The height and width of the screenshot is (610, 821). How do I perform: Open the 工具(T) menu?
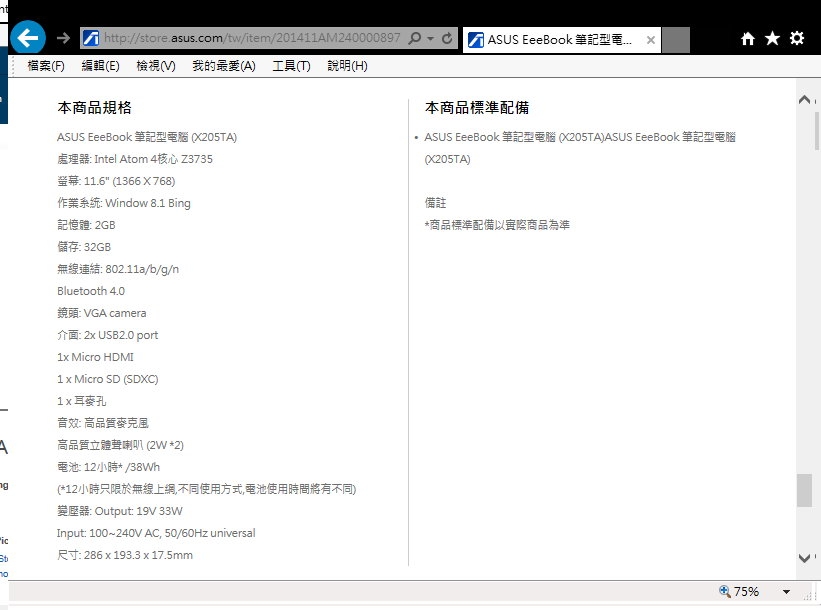pyautogui.click(x=292, y=66)
